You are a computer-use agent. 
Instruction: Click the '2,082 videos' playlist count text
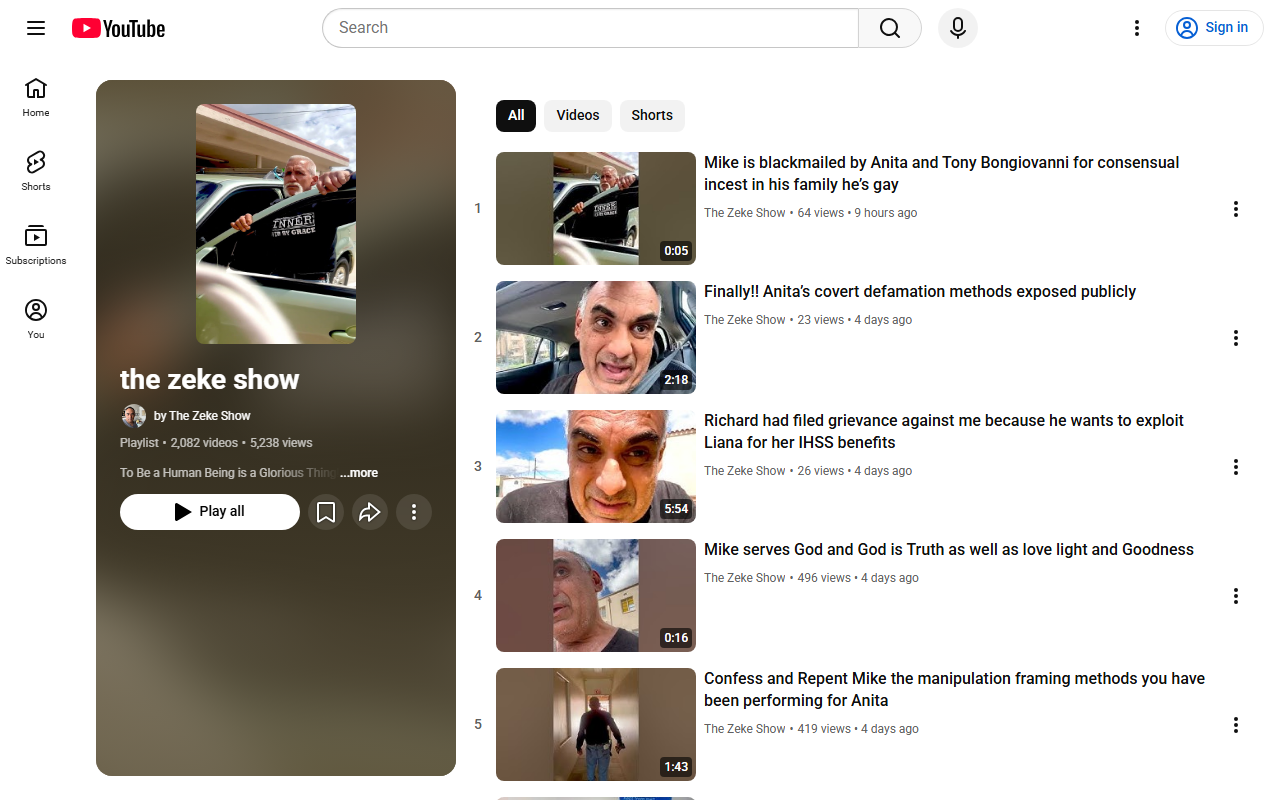coord(204,443)
